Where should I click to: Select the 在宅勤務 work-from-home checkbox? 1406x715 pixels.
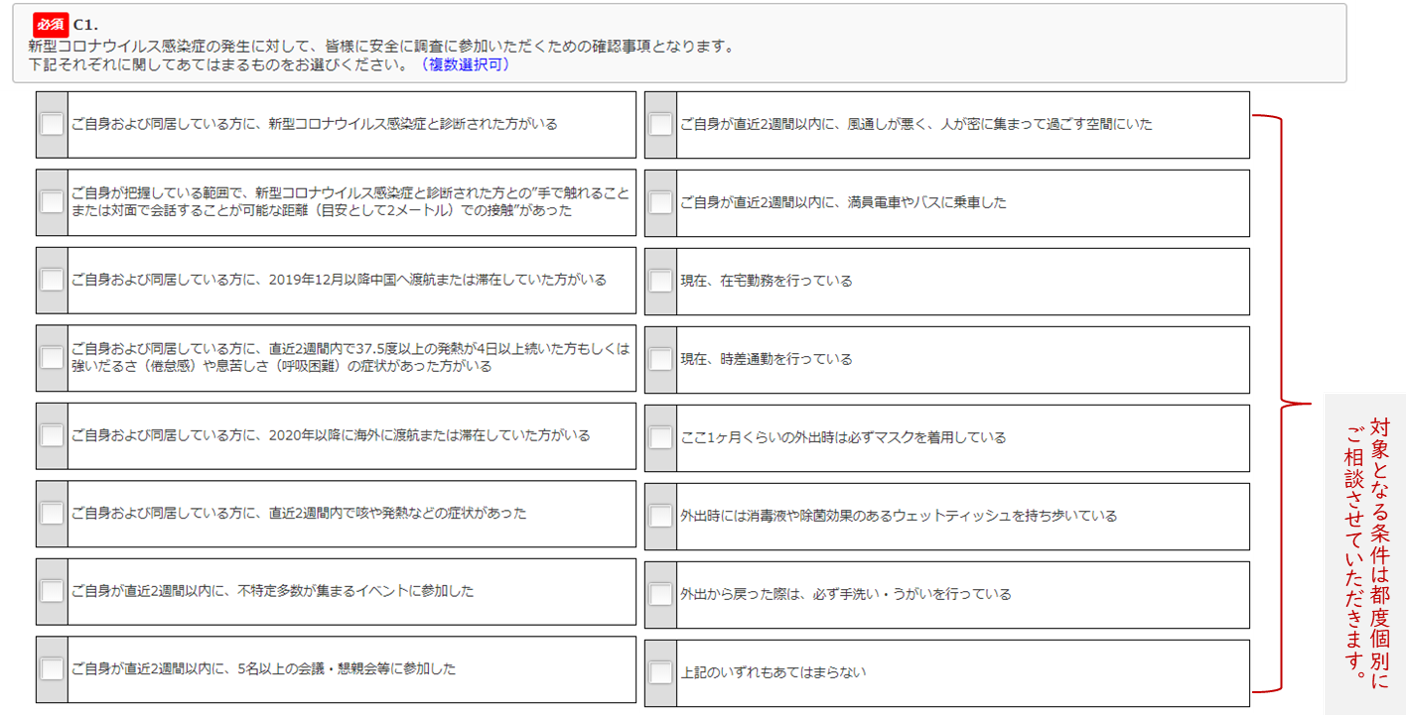tap(660, 281)
